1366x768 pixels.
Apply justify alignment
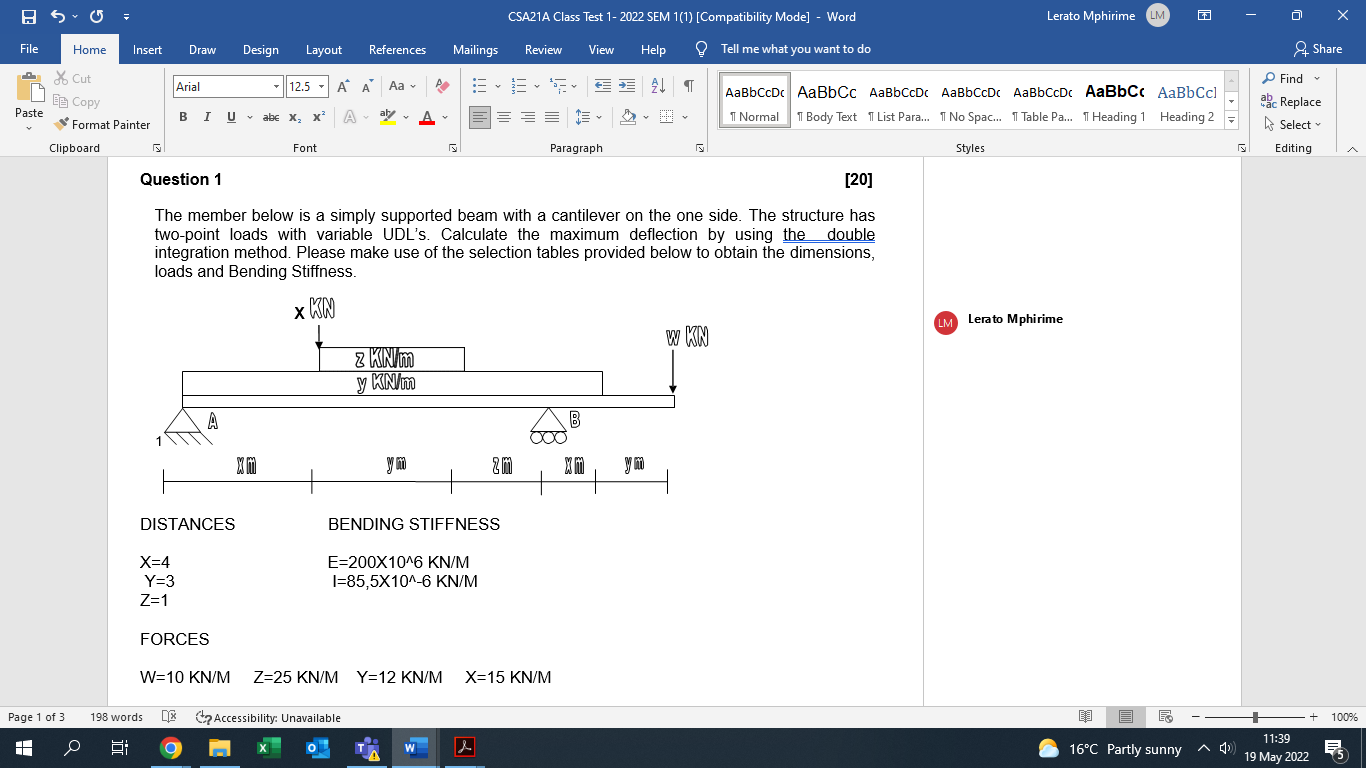click(551, 117)
